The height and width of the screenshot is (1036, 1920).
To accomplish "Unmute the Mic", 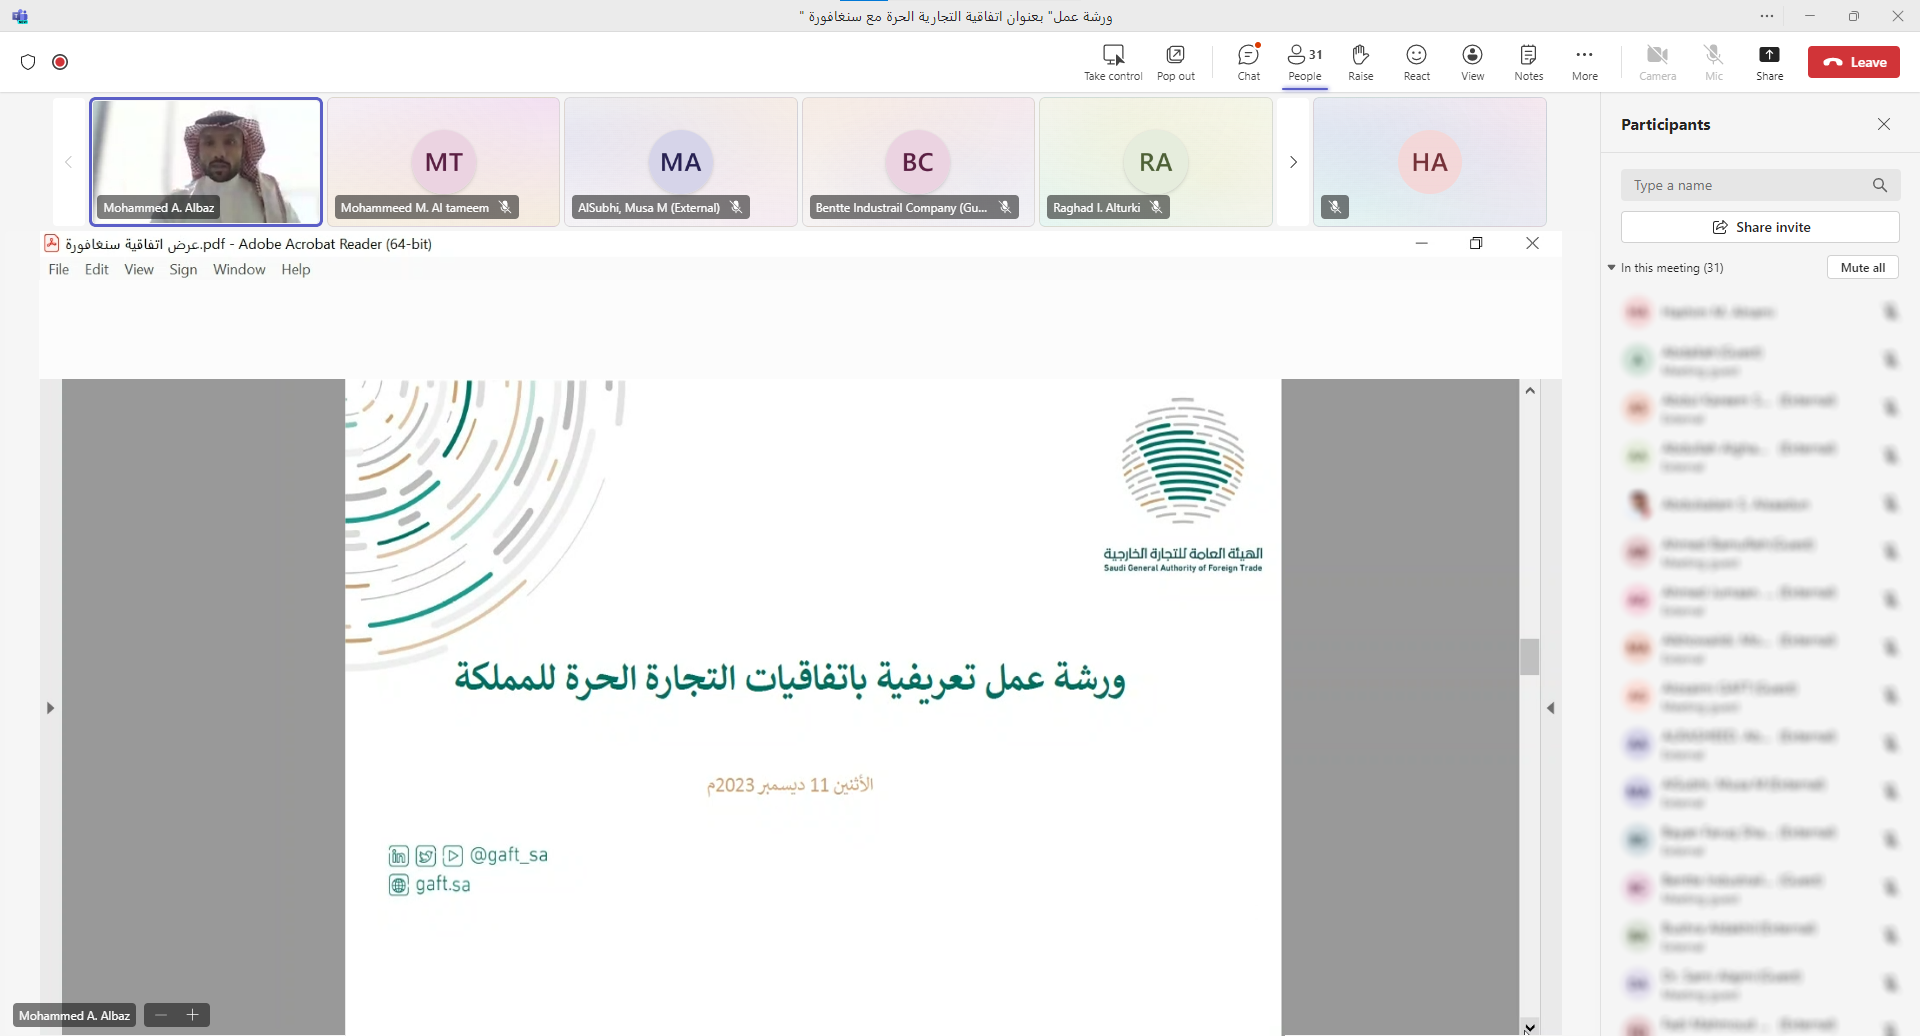I will point(1713,62).
